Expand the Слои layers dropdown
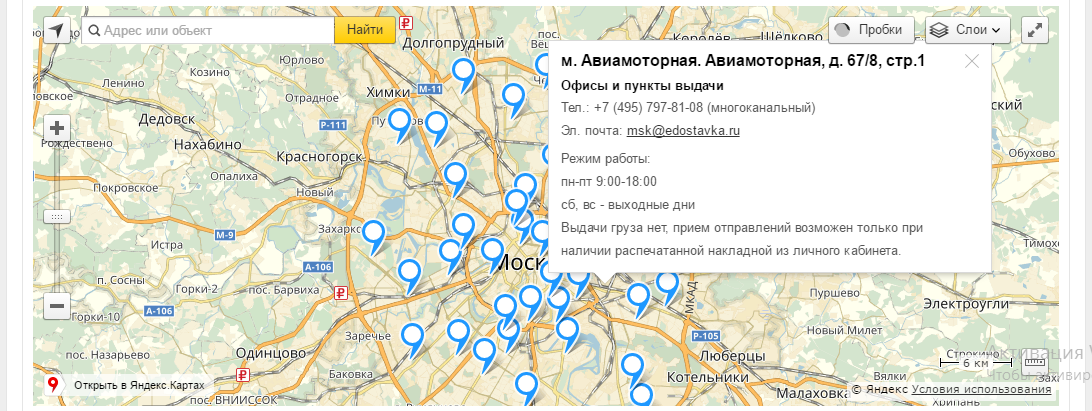The height and width of the screenshot is (411, 1092). click(x=968, y=30)
